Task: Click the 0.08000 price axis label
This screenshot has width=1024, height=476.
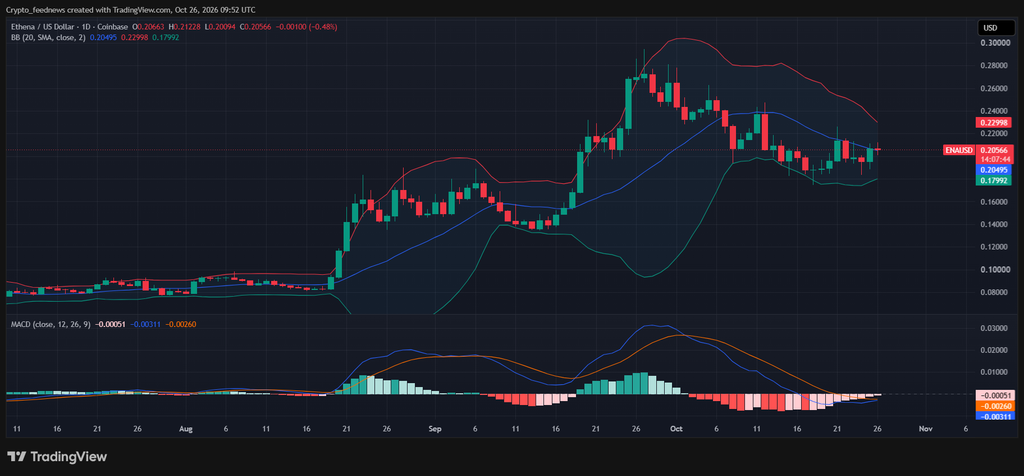Action: [996, 293]
